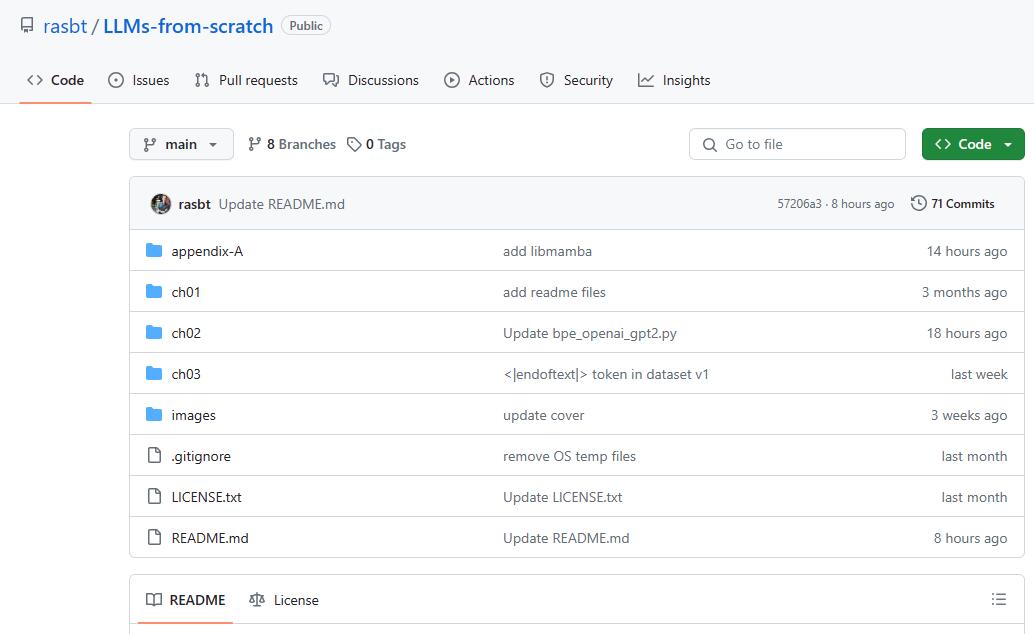This screenshot has width=1034, height=634.
Task: View the Insights tab
Action: (674, 80)
